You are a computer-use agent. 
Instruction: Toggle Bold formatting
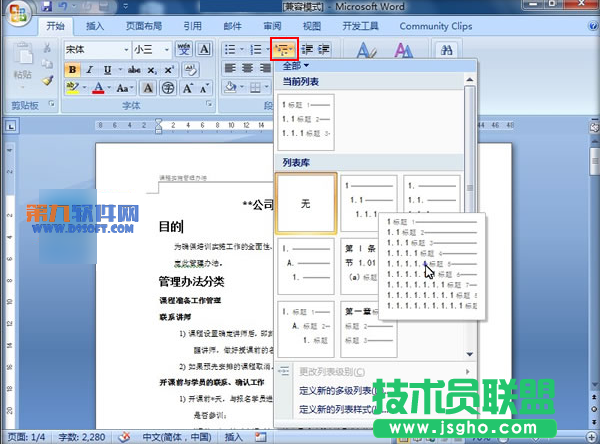click(72, 70)
